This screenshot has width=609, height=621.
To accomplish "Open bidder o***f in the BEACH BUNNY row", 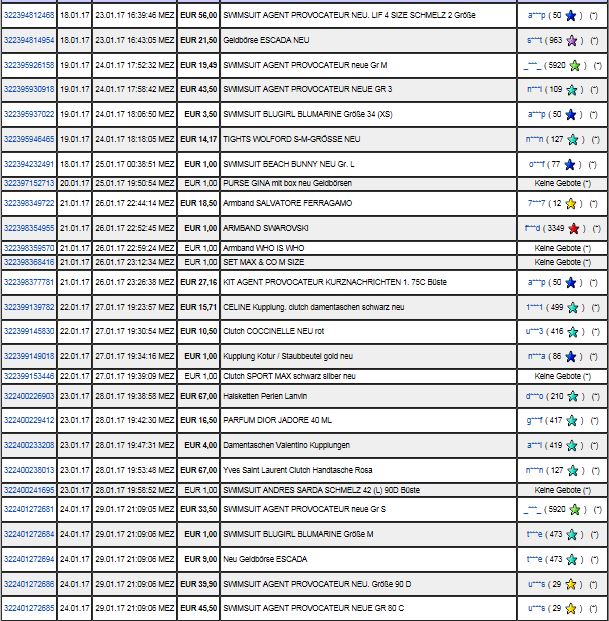I will pos(537,164).
